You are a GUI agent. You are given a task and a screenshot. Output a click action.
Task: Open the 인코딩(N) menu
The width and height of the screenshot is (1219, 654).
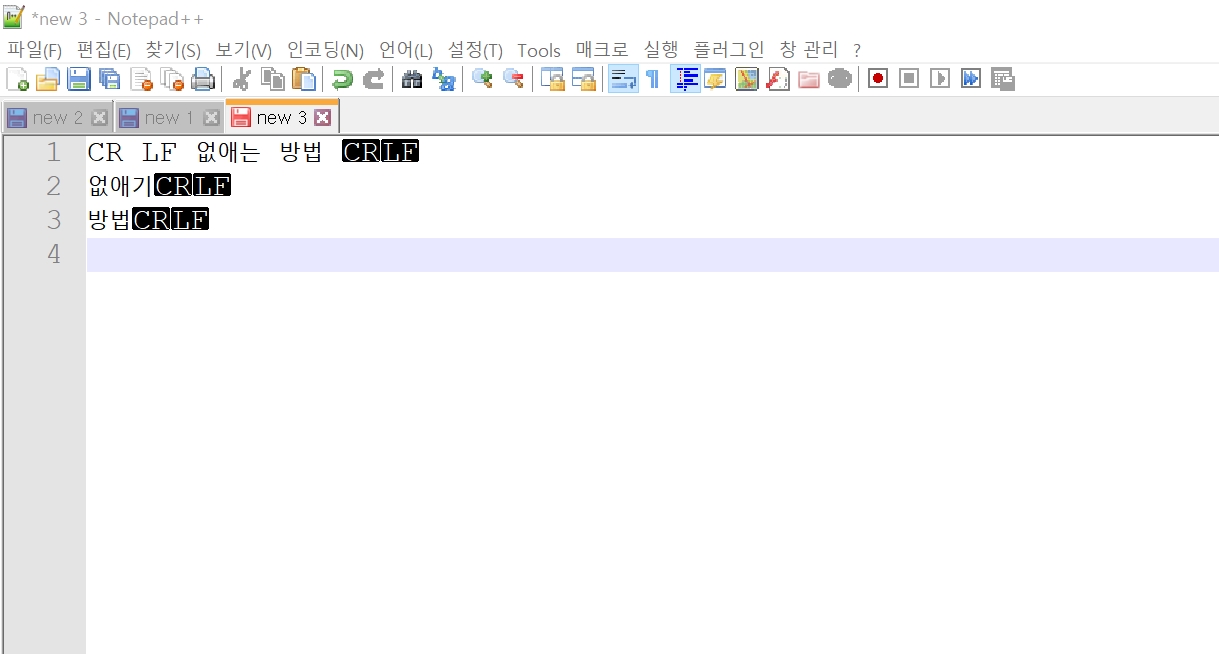coord(325,50)
